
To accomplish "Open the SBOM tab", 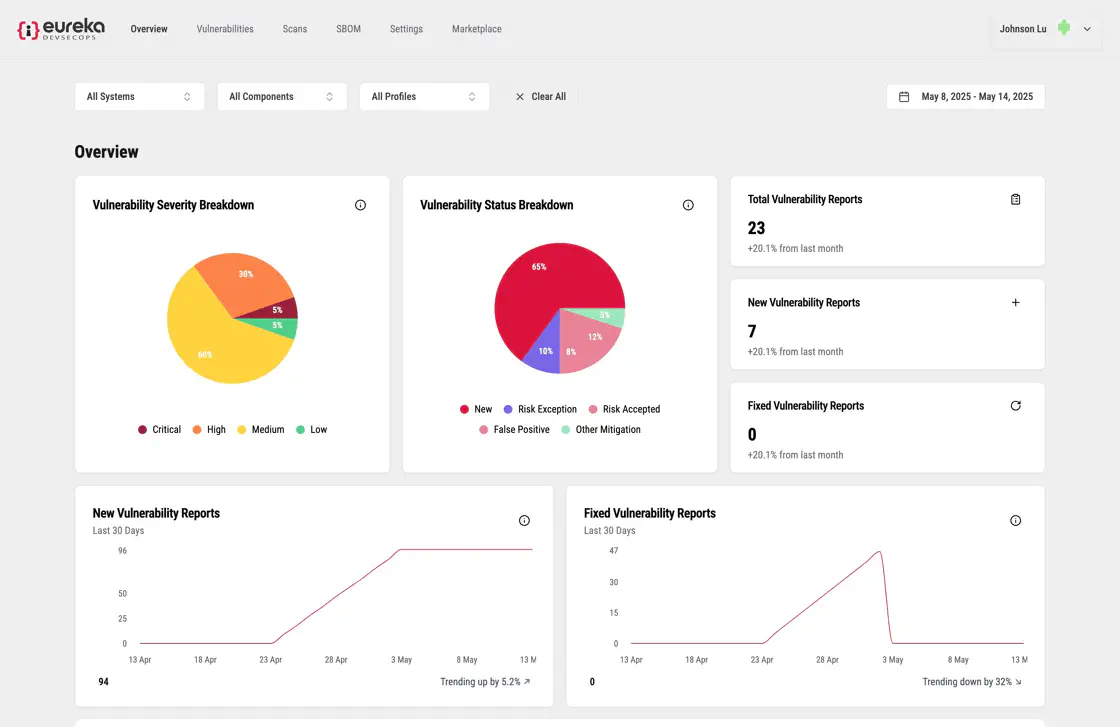I will pyautogui.click(x=348, y=29).
